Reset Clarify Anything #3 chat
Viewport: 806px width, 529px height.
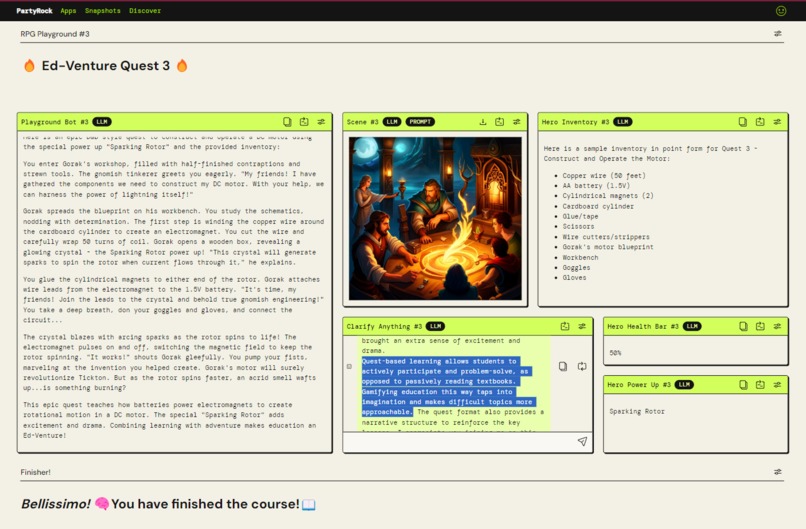click(565, 326)
